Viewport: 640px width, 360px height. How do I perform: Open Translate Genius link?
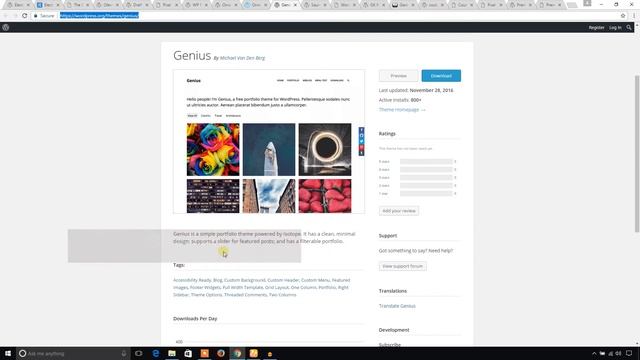397,306
